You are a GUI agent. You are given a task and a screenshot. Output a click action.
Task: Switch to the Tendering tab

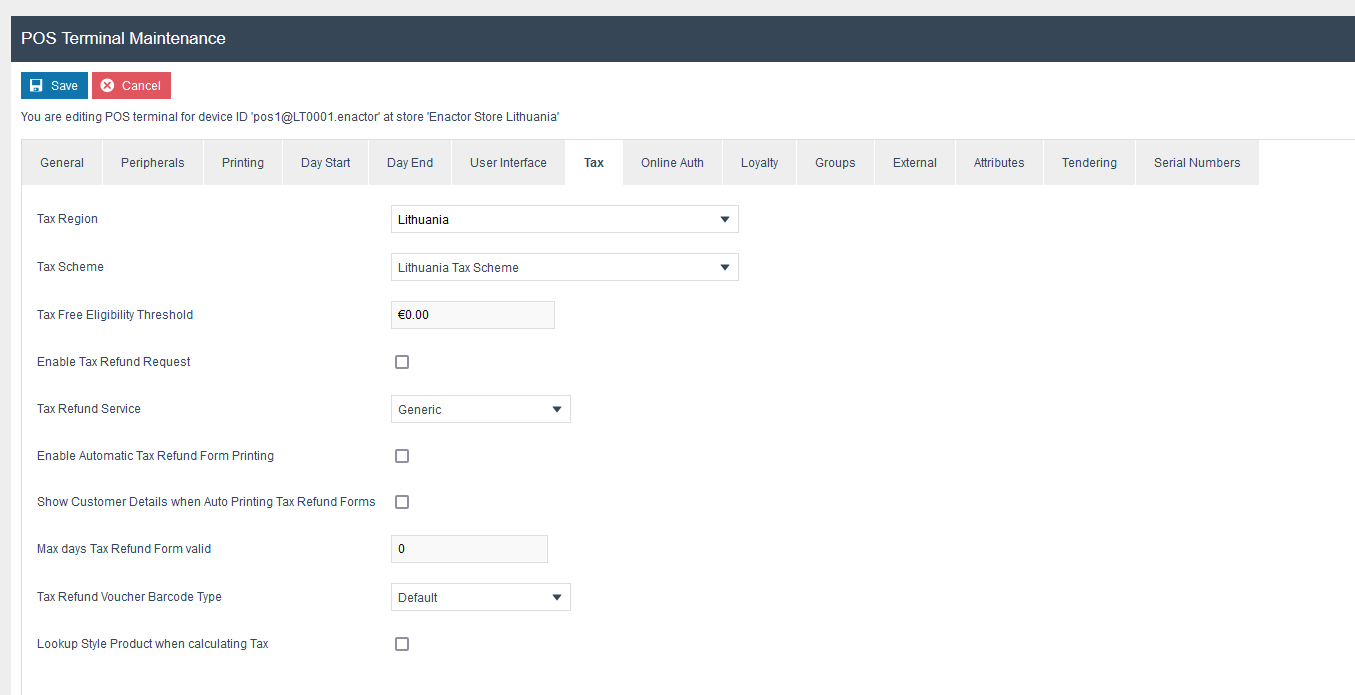tap(1089, 163)
